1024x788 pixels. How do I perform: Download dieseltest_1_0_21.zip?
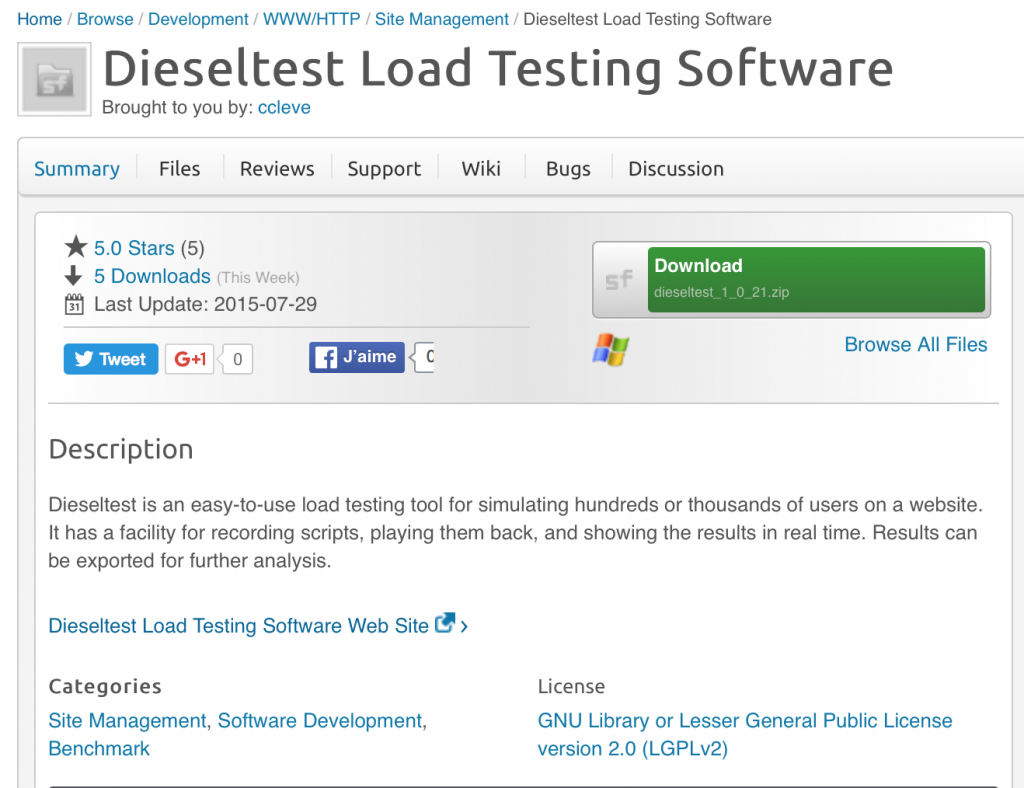(817, 279)
